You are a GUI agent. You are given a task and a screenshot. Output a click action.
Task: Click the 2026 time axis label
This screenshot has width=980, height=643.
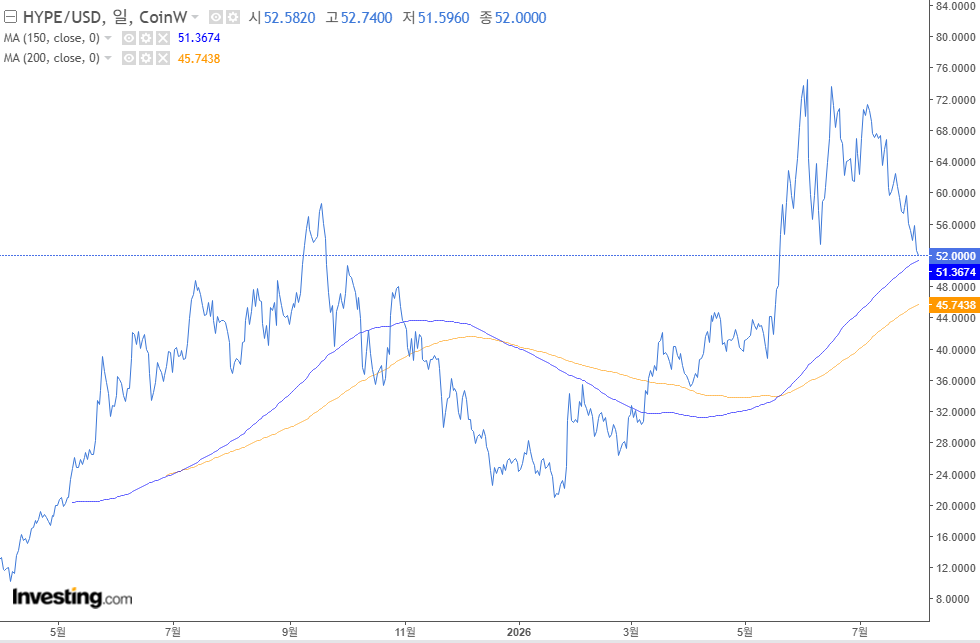pyautogui.click(x=519, y=632)
